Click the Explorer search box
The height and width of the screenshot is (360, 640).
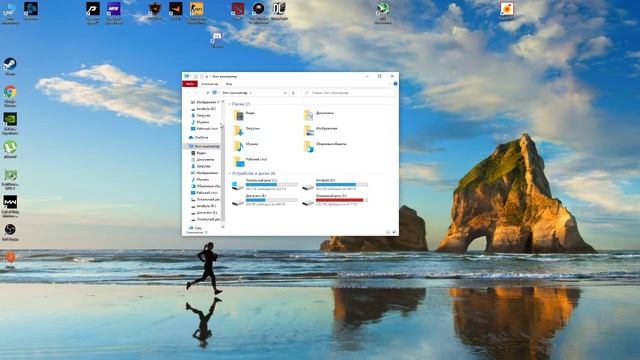pyautogui.click(x=348, y=93)
